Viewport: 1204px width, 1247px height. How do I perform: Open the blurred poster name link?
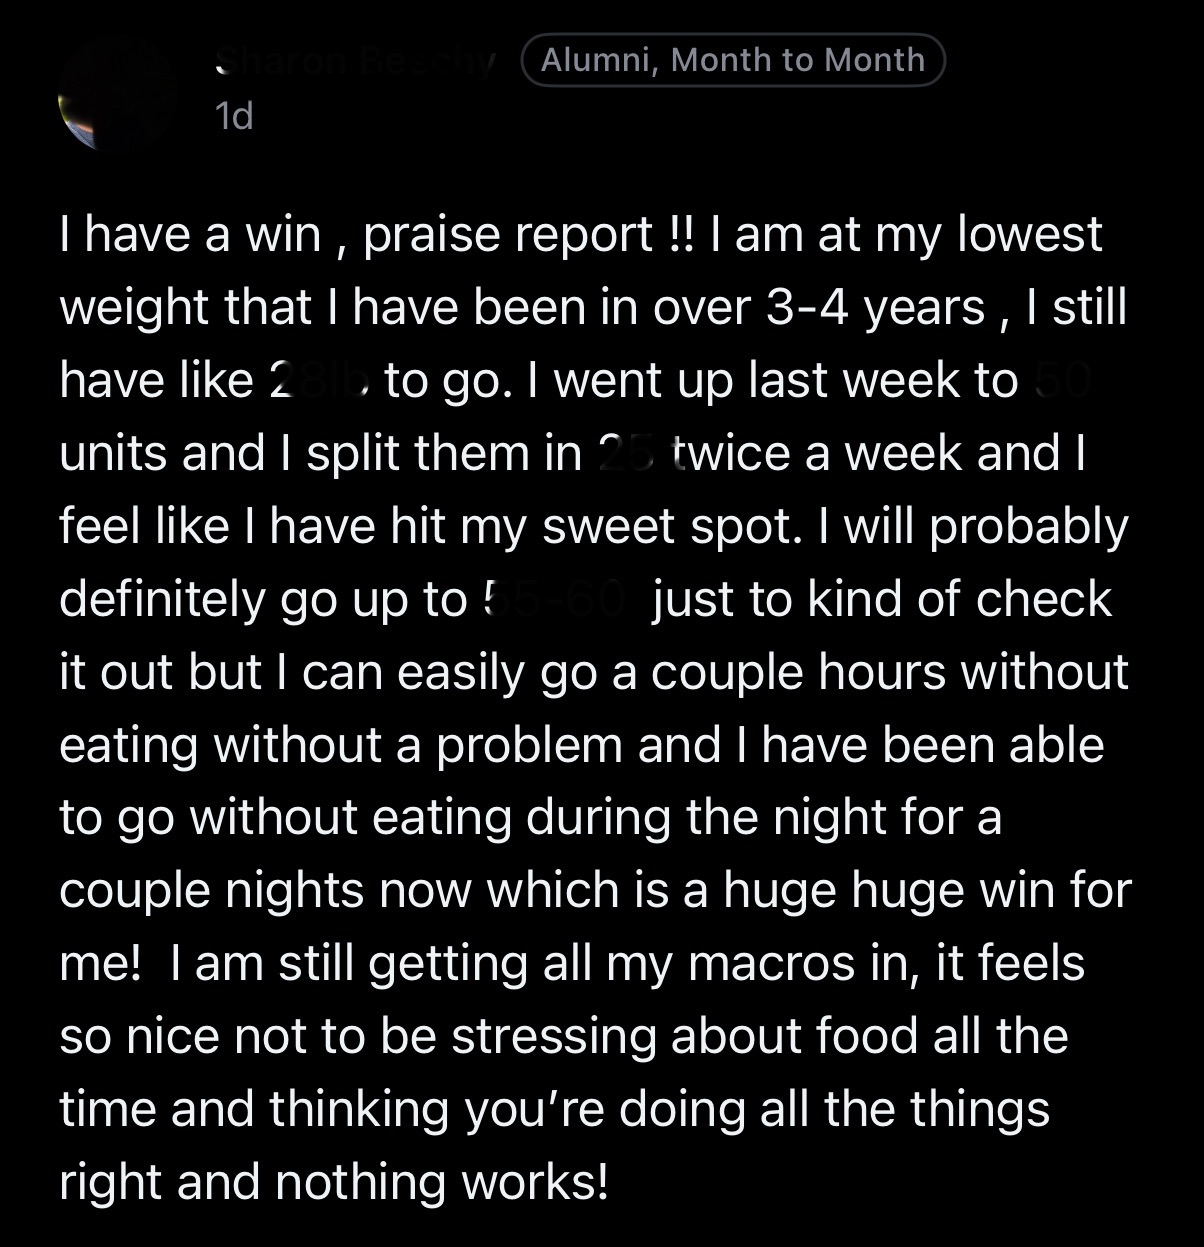coord(355,61)
